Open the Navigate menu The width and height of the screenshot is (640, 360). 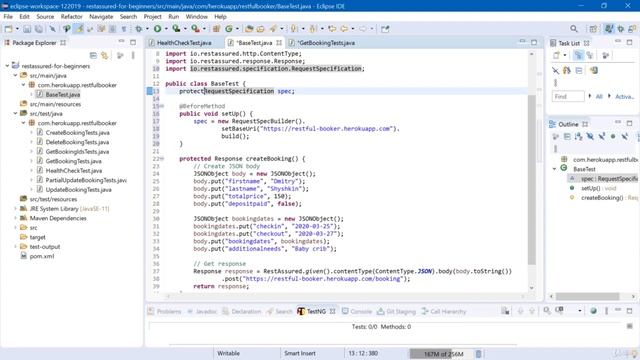tap(101, 17)
